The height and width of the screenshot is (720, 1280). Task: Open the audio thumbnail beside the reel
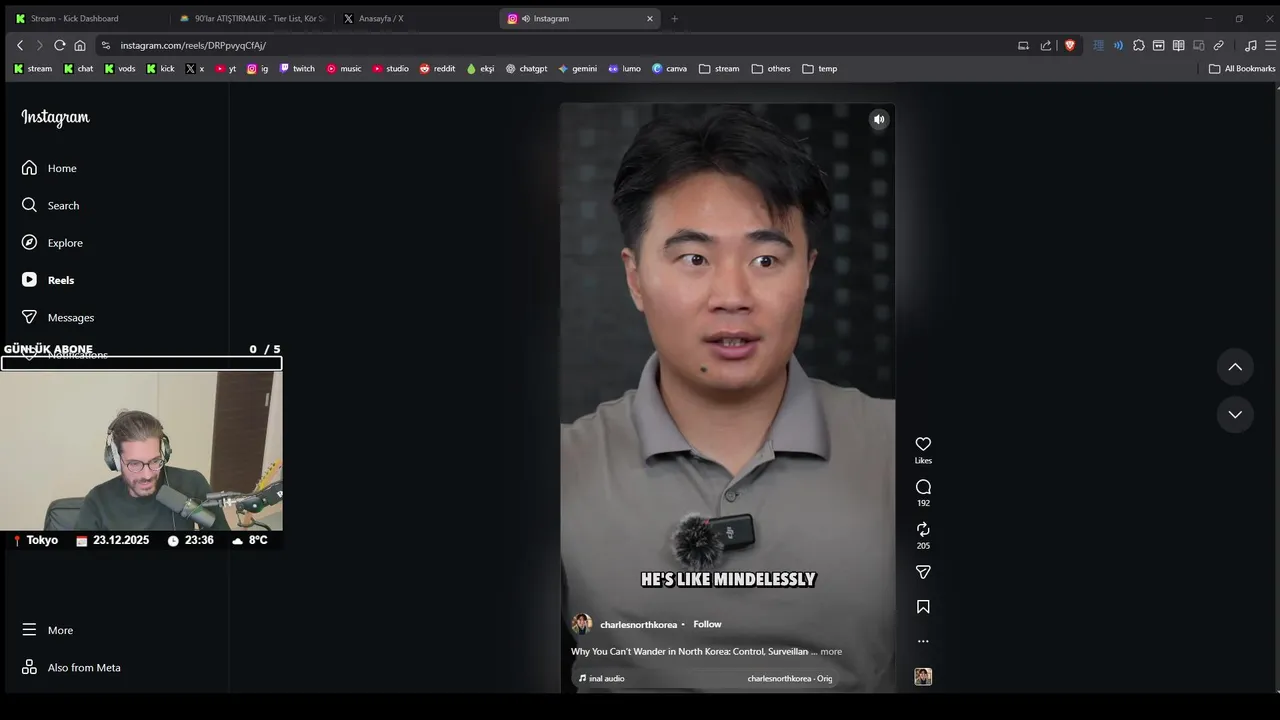tap(923, 677)
